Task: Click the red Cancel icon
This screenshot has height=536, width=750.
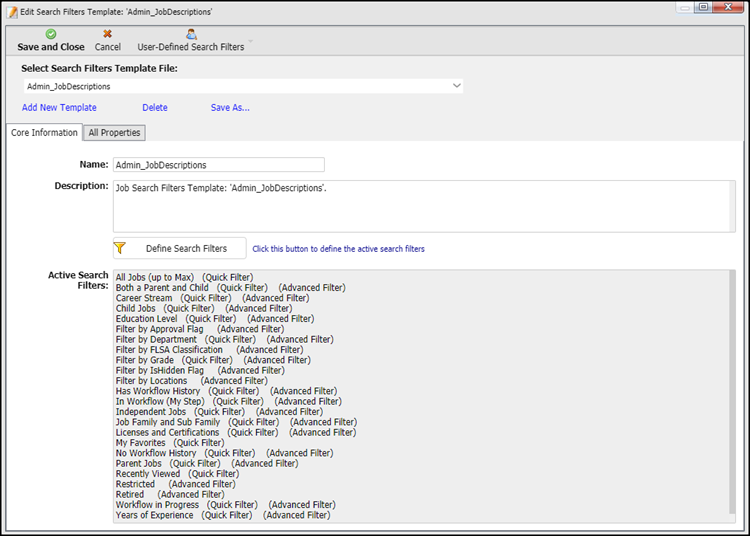Action: (x=108, y=34)
